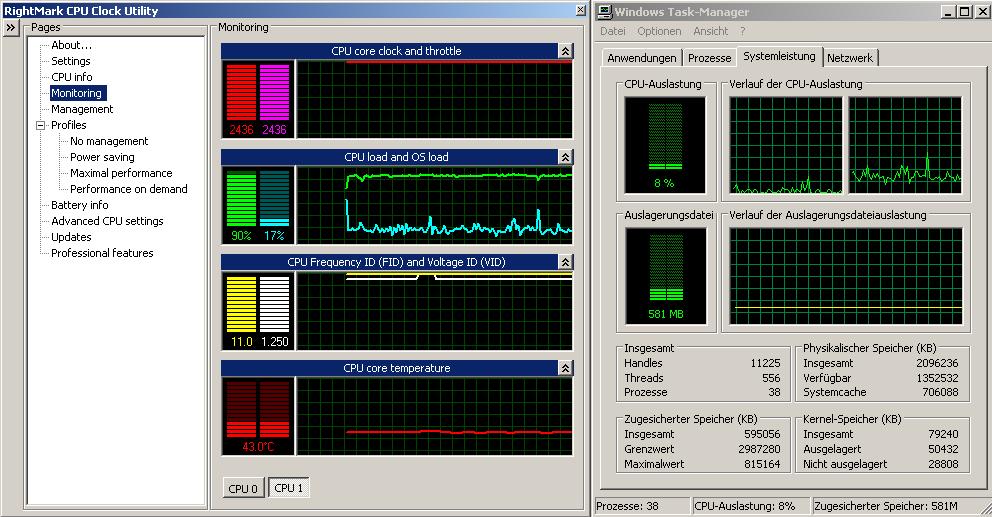Open the Maximal performance profile
Screen dimensions: 992x517
click(121, 173)
